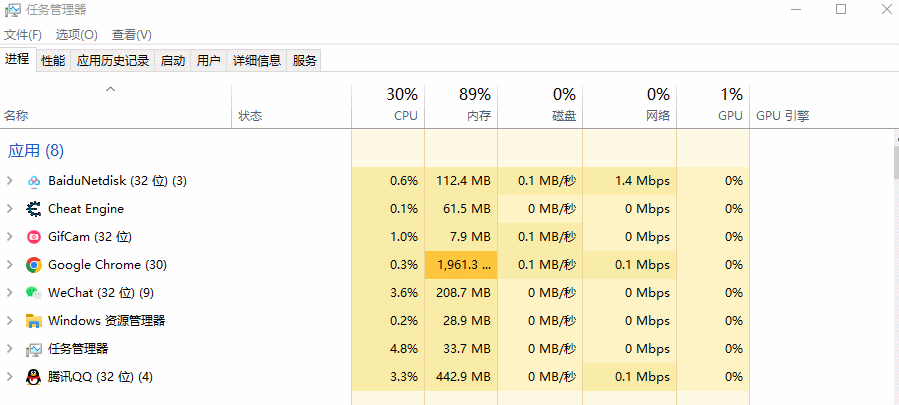Click the BaiduNetdisk cloud icon
The image size is (899, 405).
point(33,181)
